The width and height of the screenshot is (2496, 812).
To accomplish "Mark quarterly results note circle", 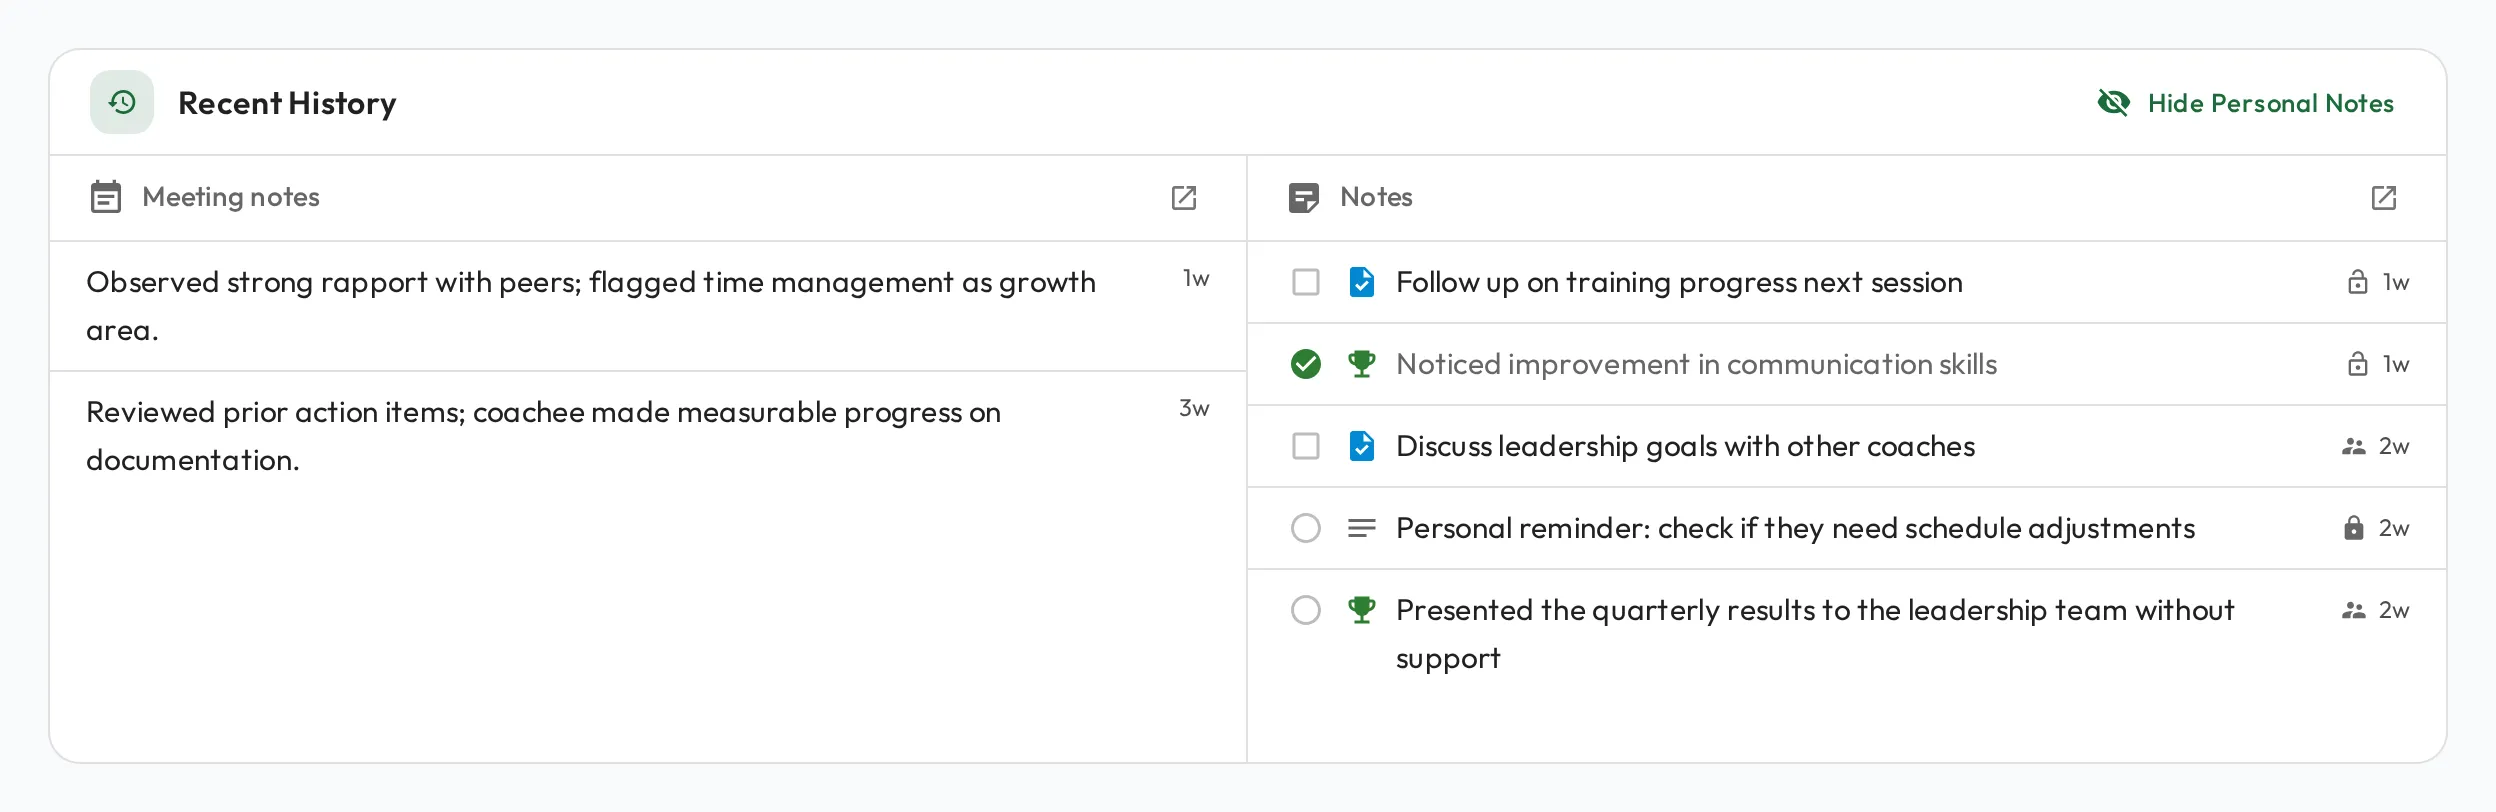I will (1306, 610).
